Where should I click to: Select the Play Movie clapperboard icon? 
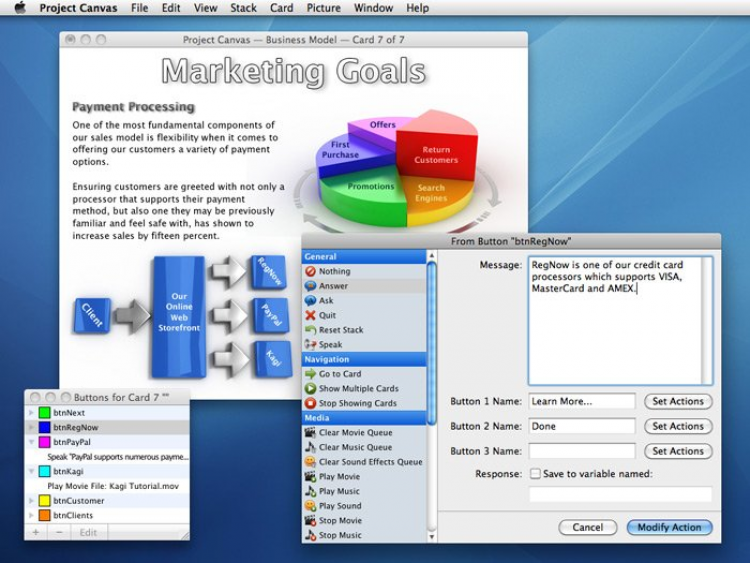coord(310,476)
